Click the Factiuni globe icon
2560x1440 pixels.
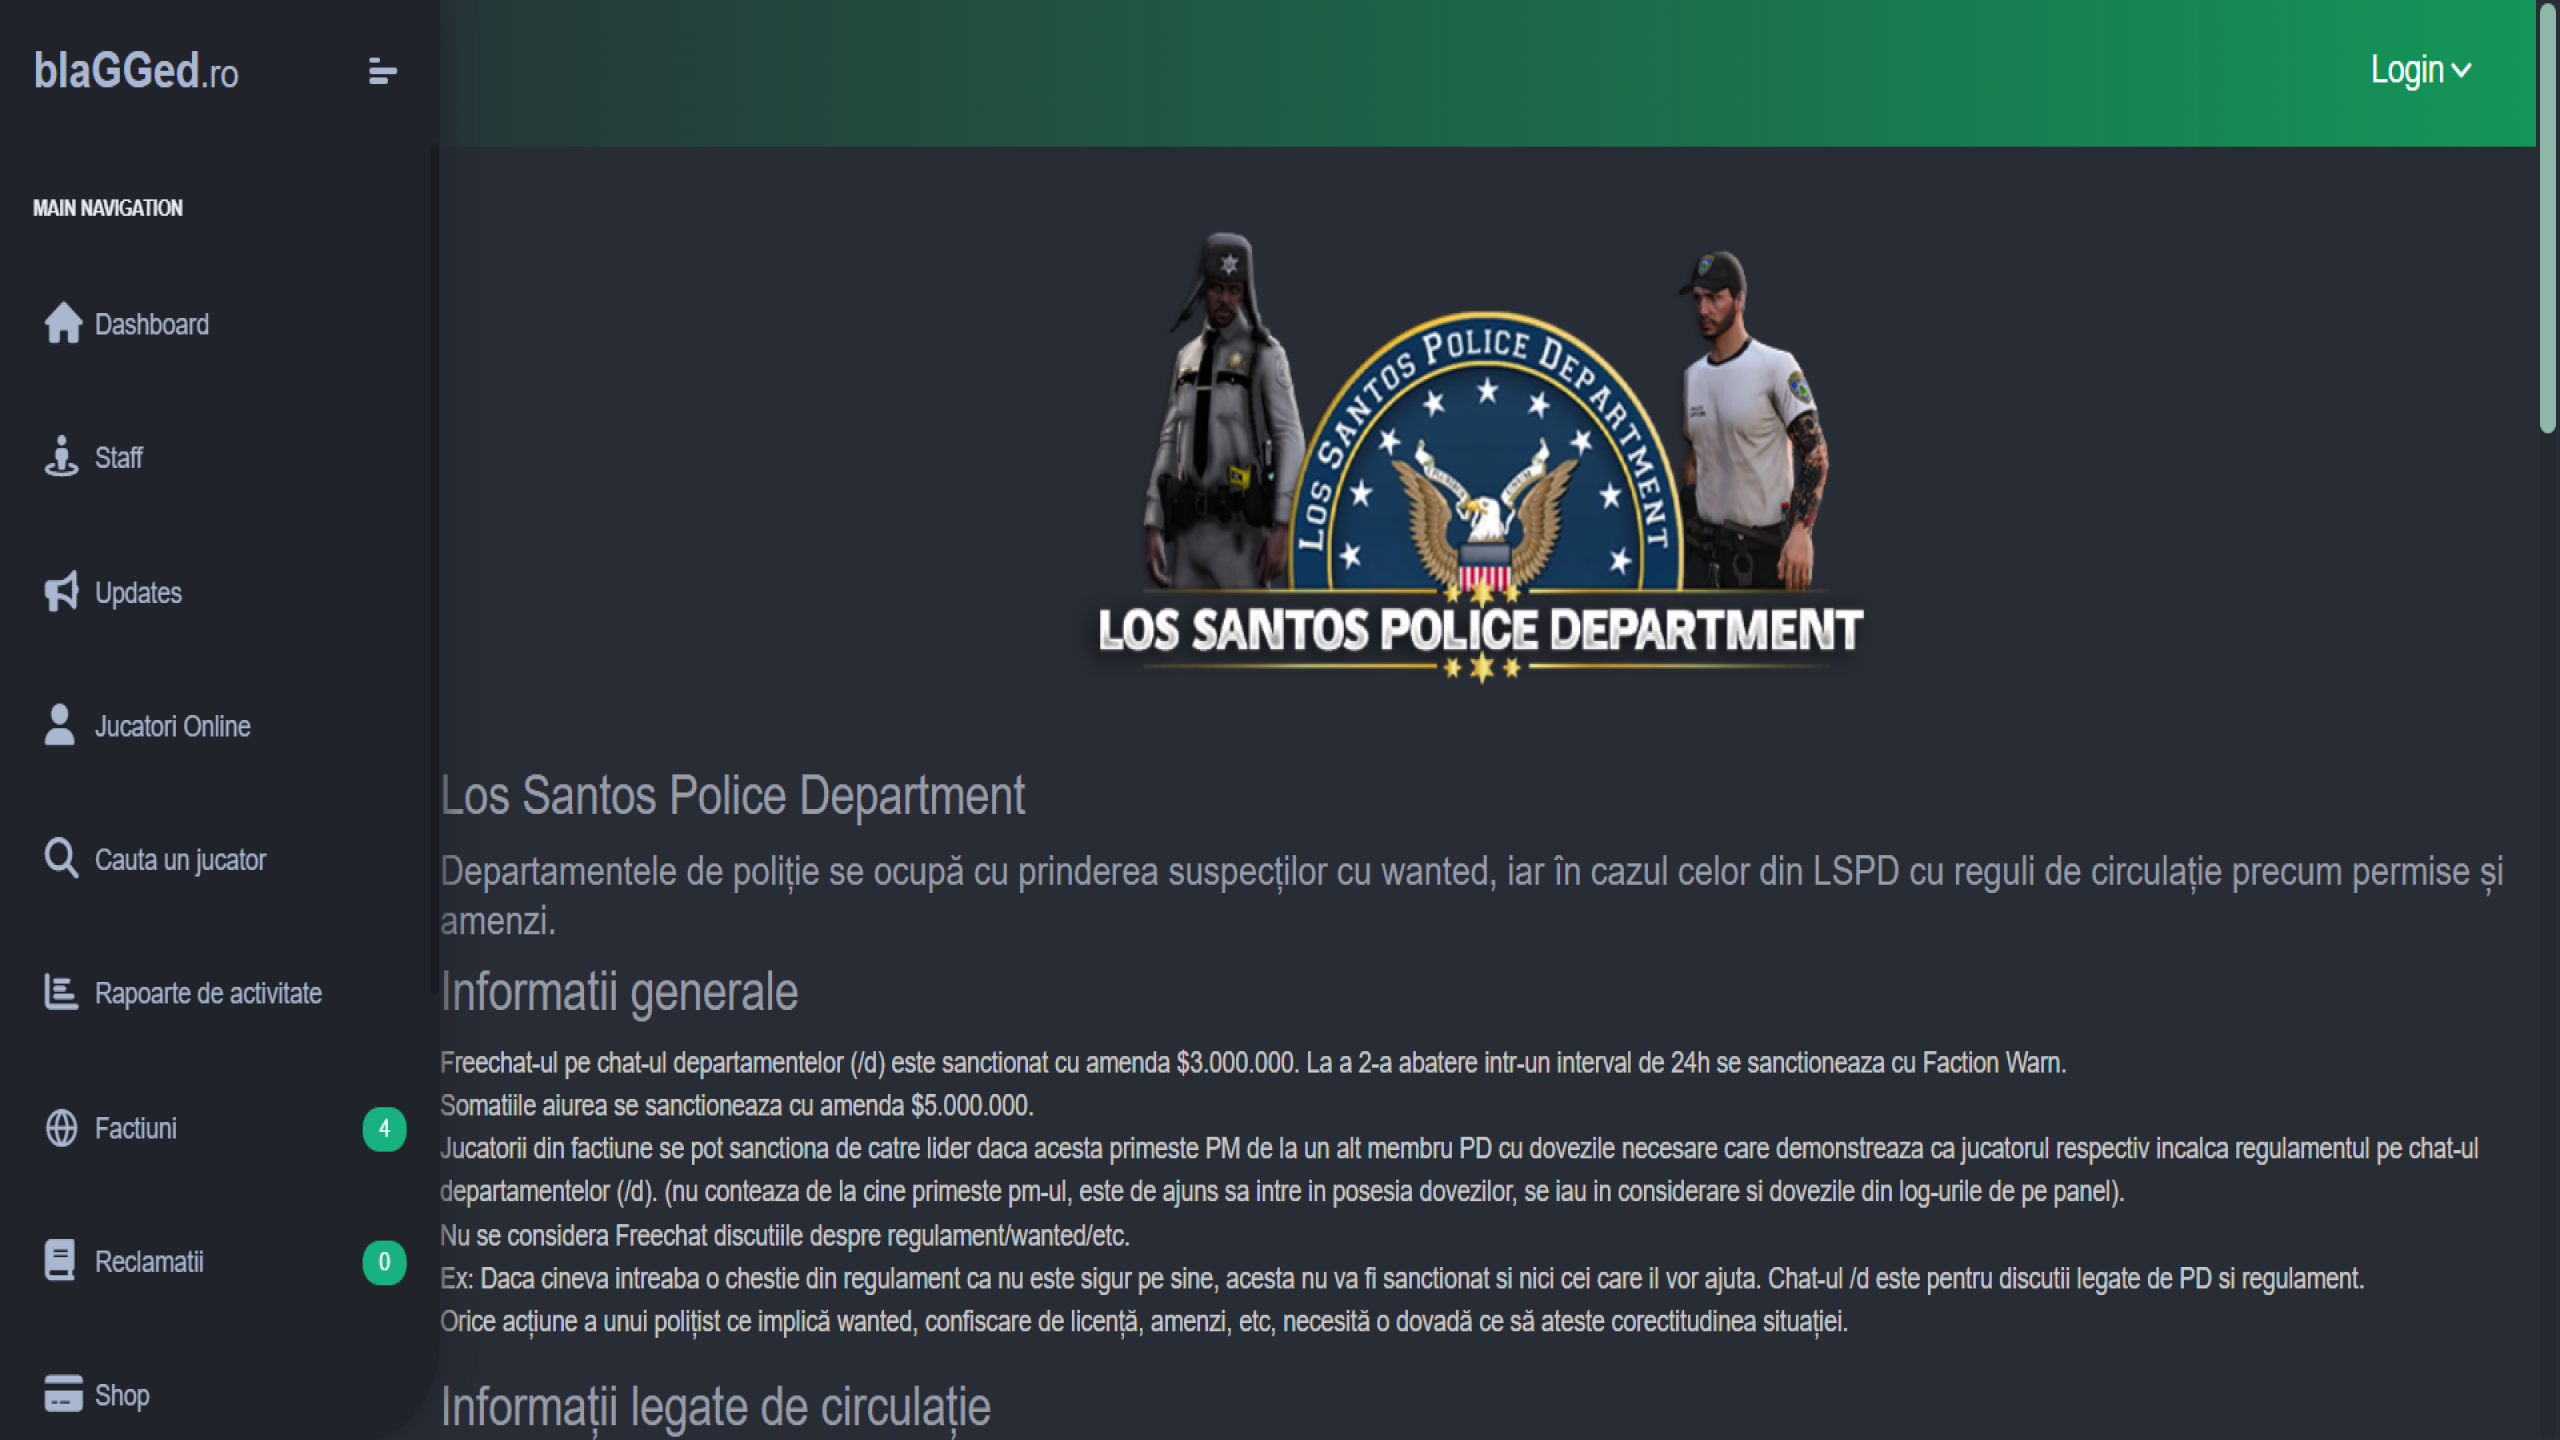[61, 1128]
